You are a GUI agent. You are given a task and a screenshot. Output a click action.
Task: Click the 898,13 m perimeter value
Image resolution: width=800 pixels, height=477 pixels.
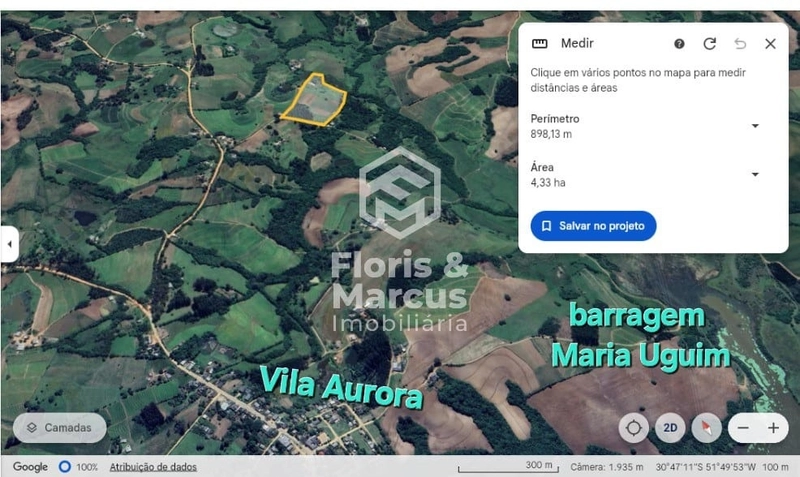pyautogui.click(x=551, y=134)
